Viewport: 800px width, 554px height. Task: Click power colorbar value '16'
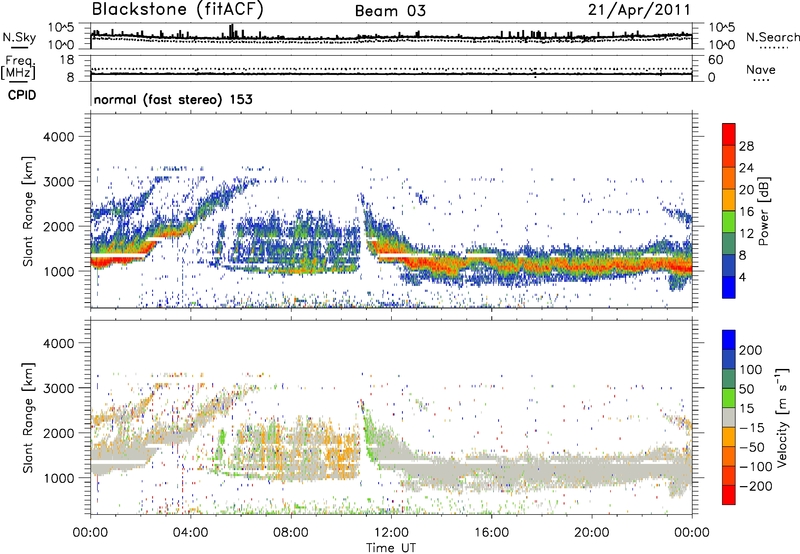click(746, 212)
